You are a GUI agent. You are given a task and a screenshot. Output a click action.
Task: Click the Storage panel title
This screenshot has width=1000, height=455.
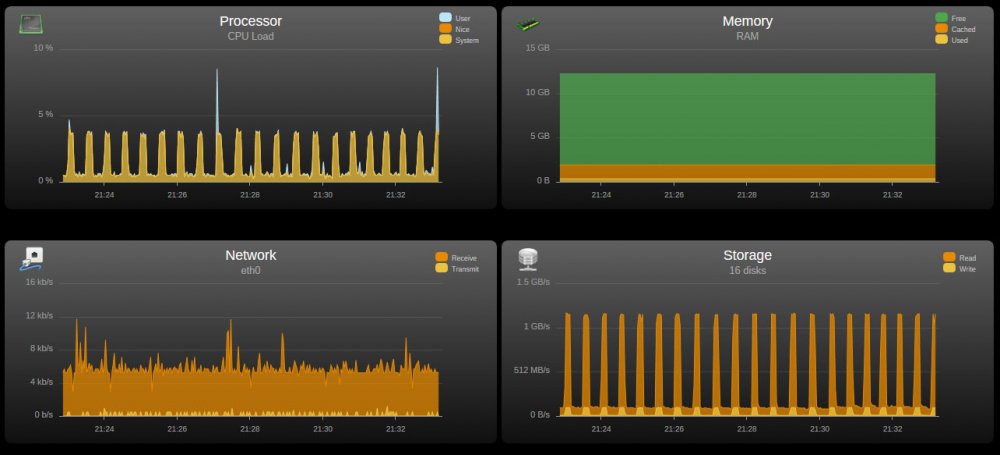pos(747,255)
